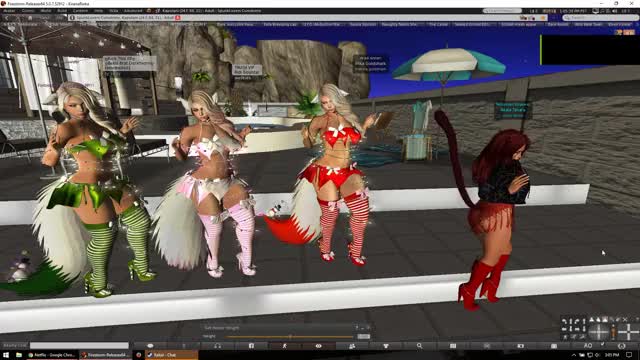Click the eye icon on the bottom toolbar
Viewport: 640px width, 360px height.
318,346
